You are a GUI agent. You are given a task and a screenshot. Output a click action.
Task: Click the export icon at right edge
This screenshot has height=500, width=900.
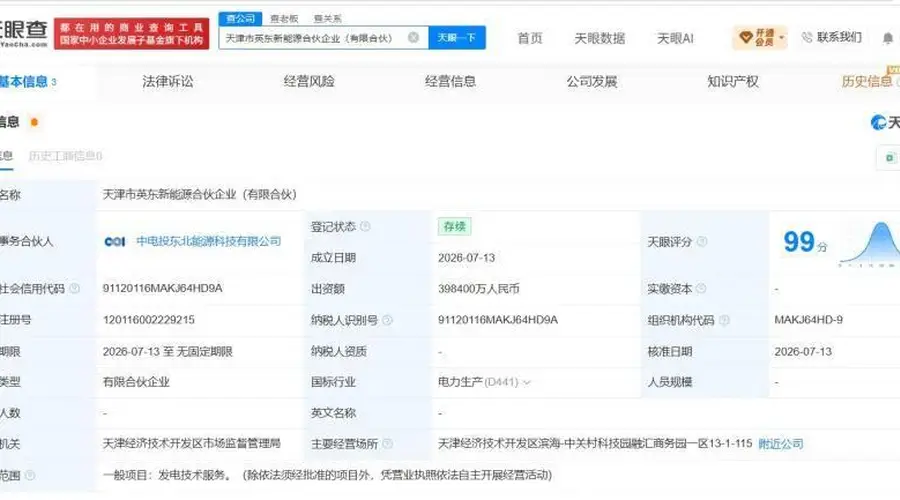tap(889, 158)
